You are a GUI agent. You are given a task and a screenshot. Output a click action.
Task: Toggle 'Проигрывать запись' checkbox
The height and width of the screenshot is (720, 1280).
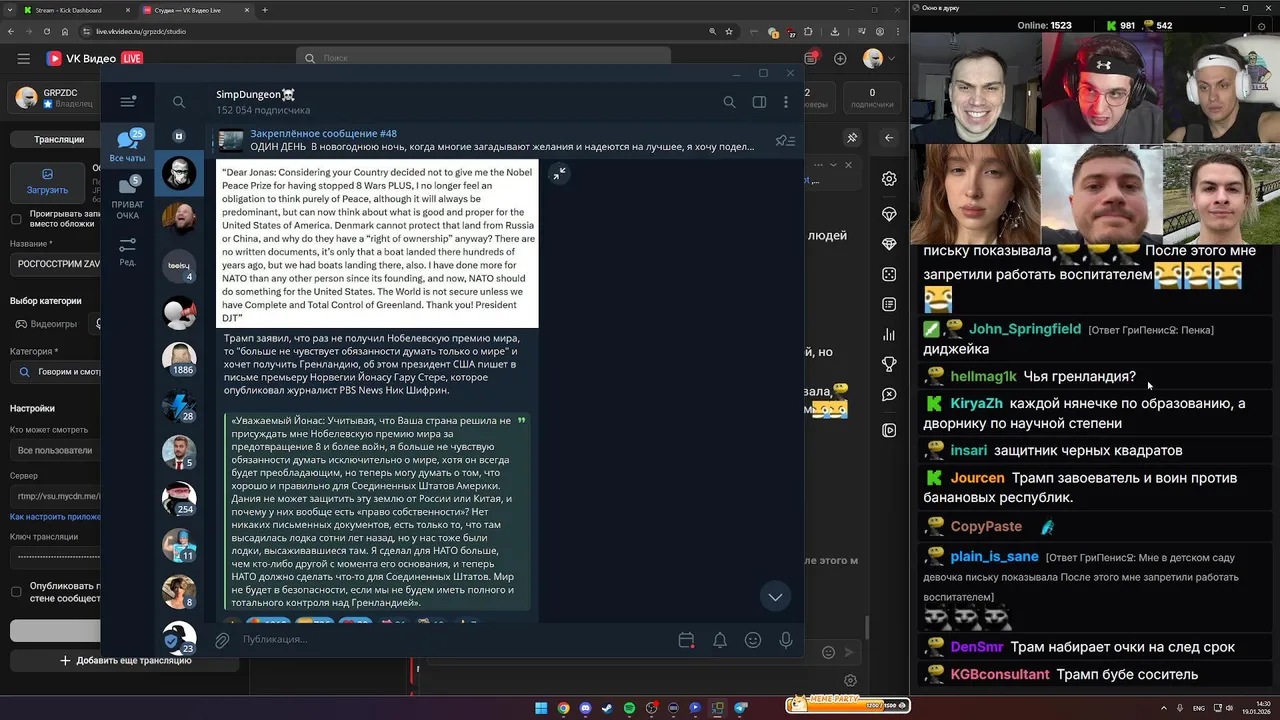(x=16, y=218)
